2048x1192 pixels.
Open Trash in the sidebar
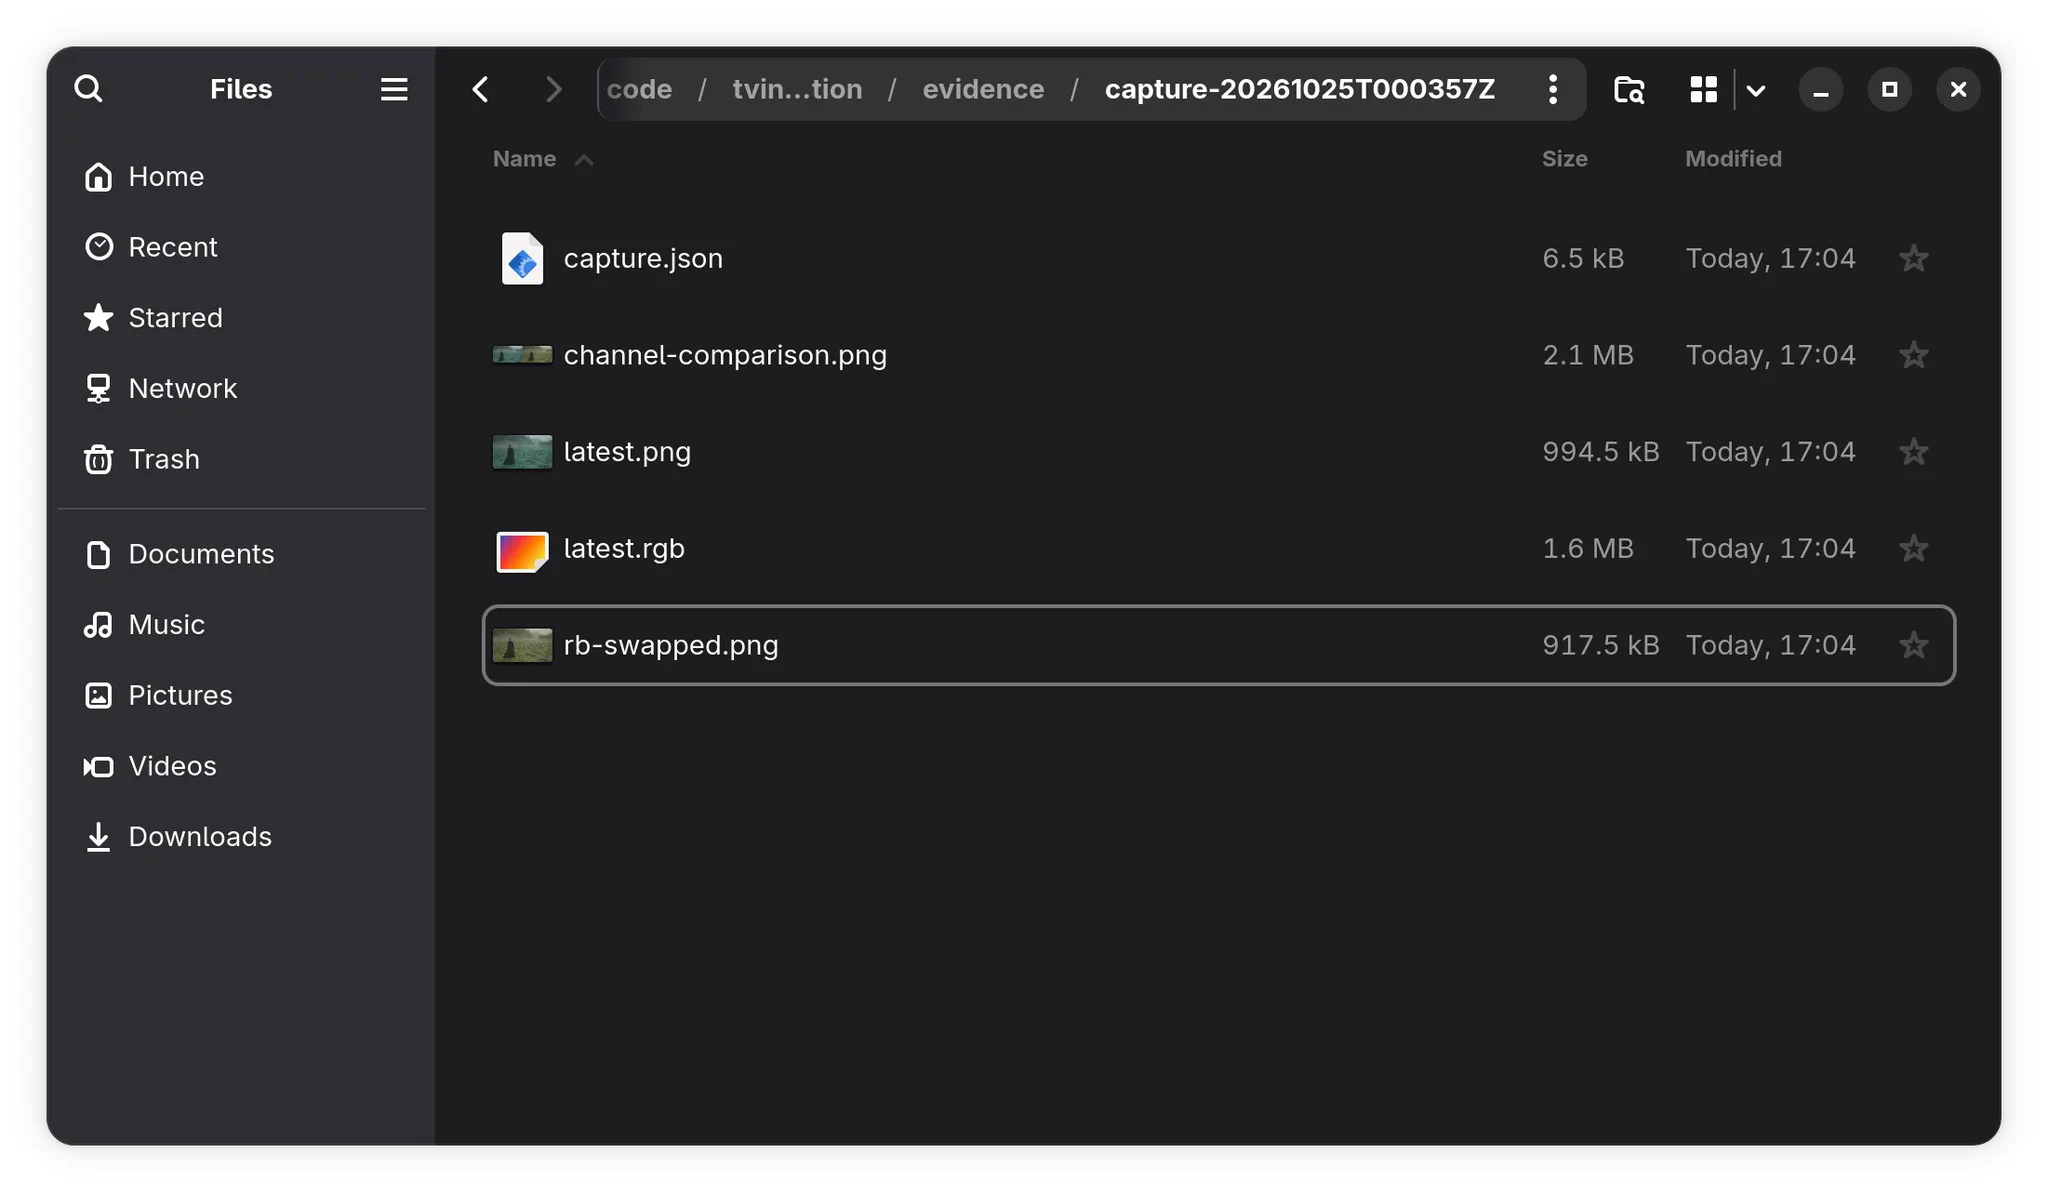click(242, 459)
